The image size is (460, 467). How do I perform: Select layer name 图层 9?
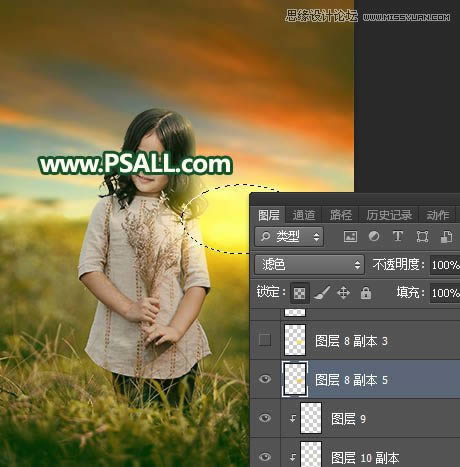pyautogui.click(x=348, y=419)
